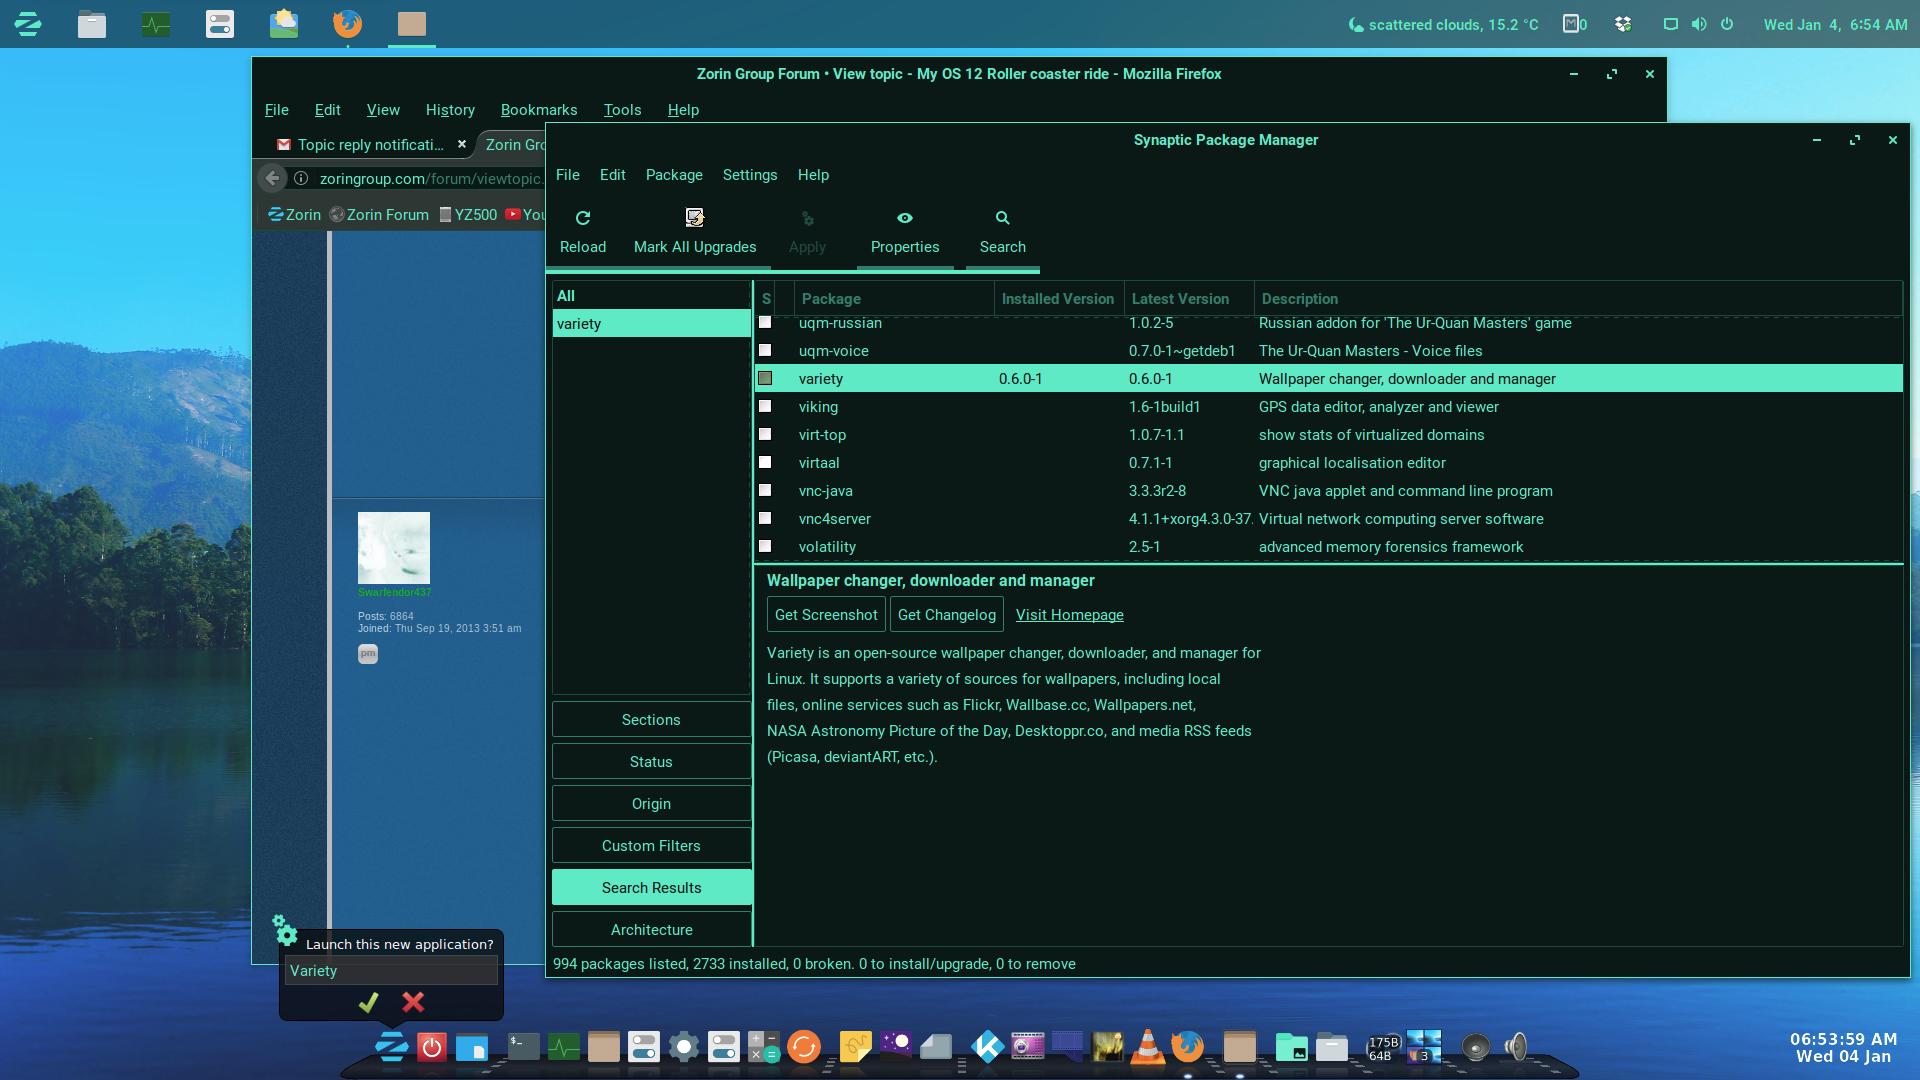The width and height of the screenshot is (1920, 1080).
Task: Open the Package menu in Synaptic
Action: coord(673,175)
